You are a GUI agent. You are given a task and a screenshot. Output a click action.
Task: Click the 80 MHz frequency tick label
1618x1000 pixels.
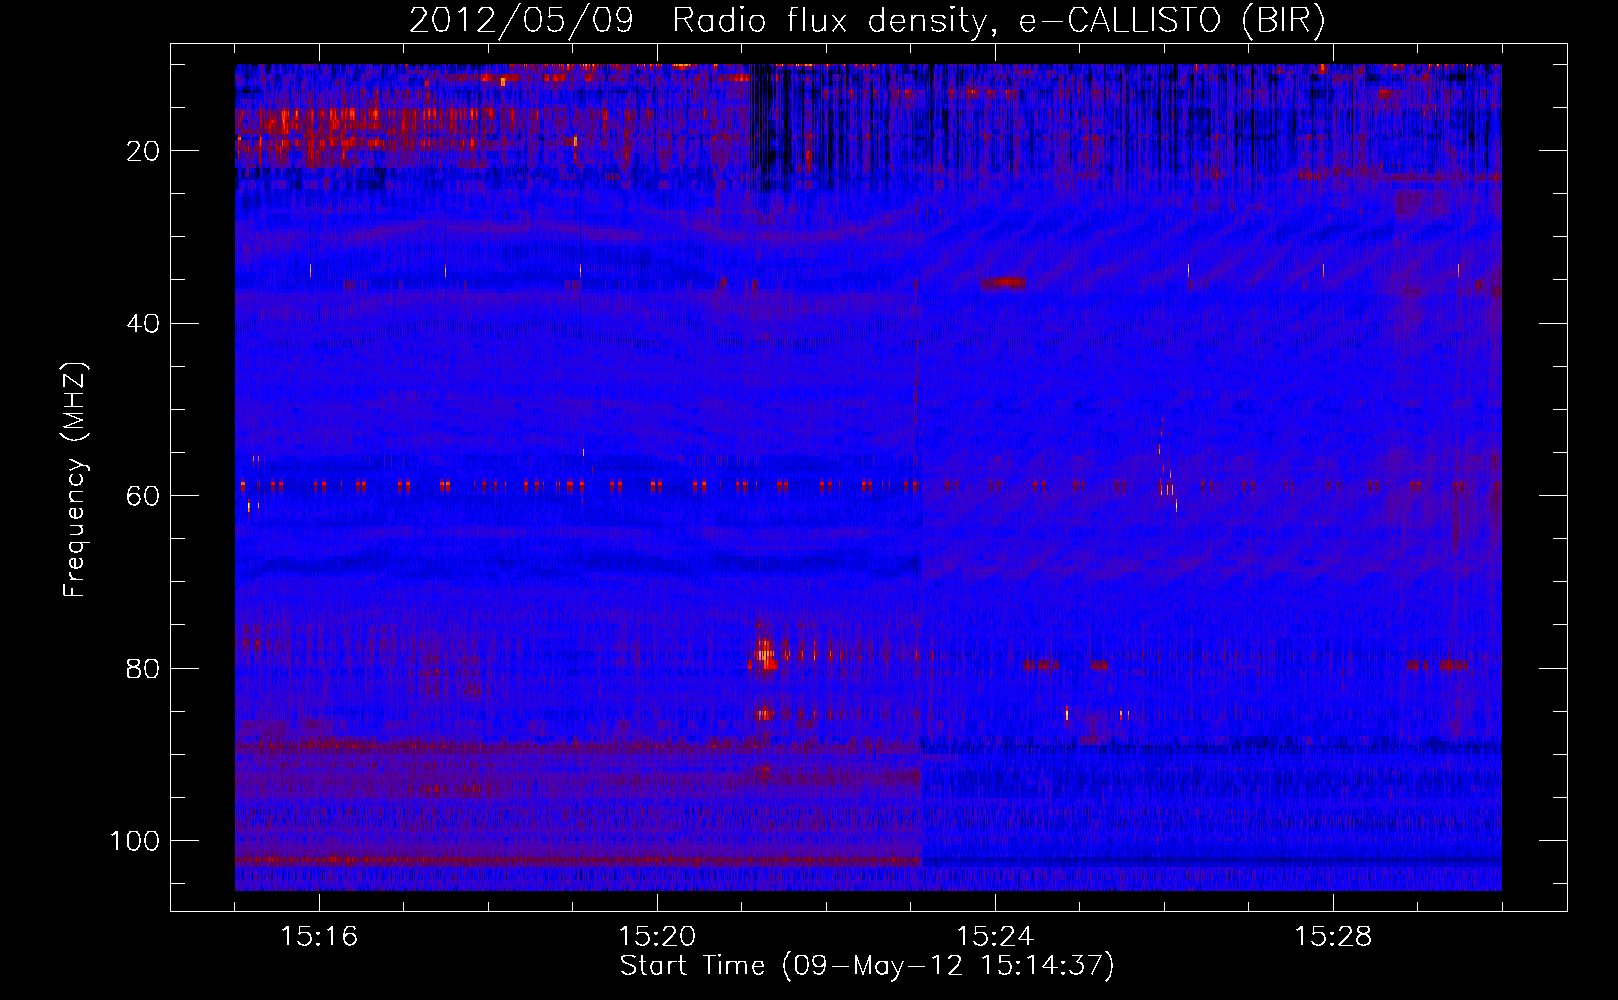click(x=143, y=668)
